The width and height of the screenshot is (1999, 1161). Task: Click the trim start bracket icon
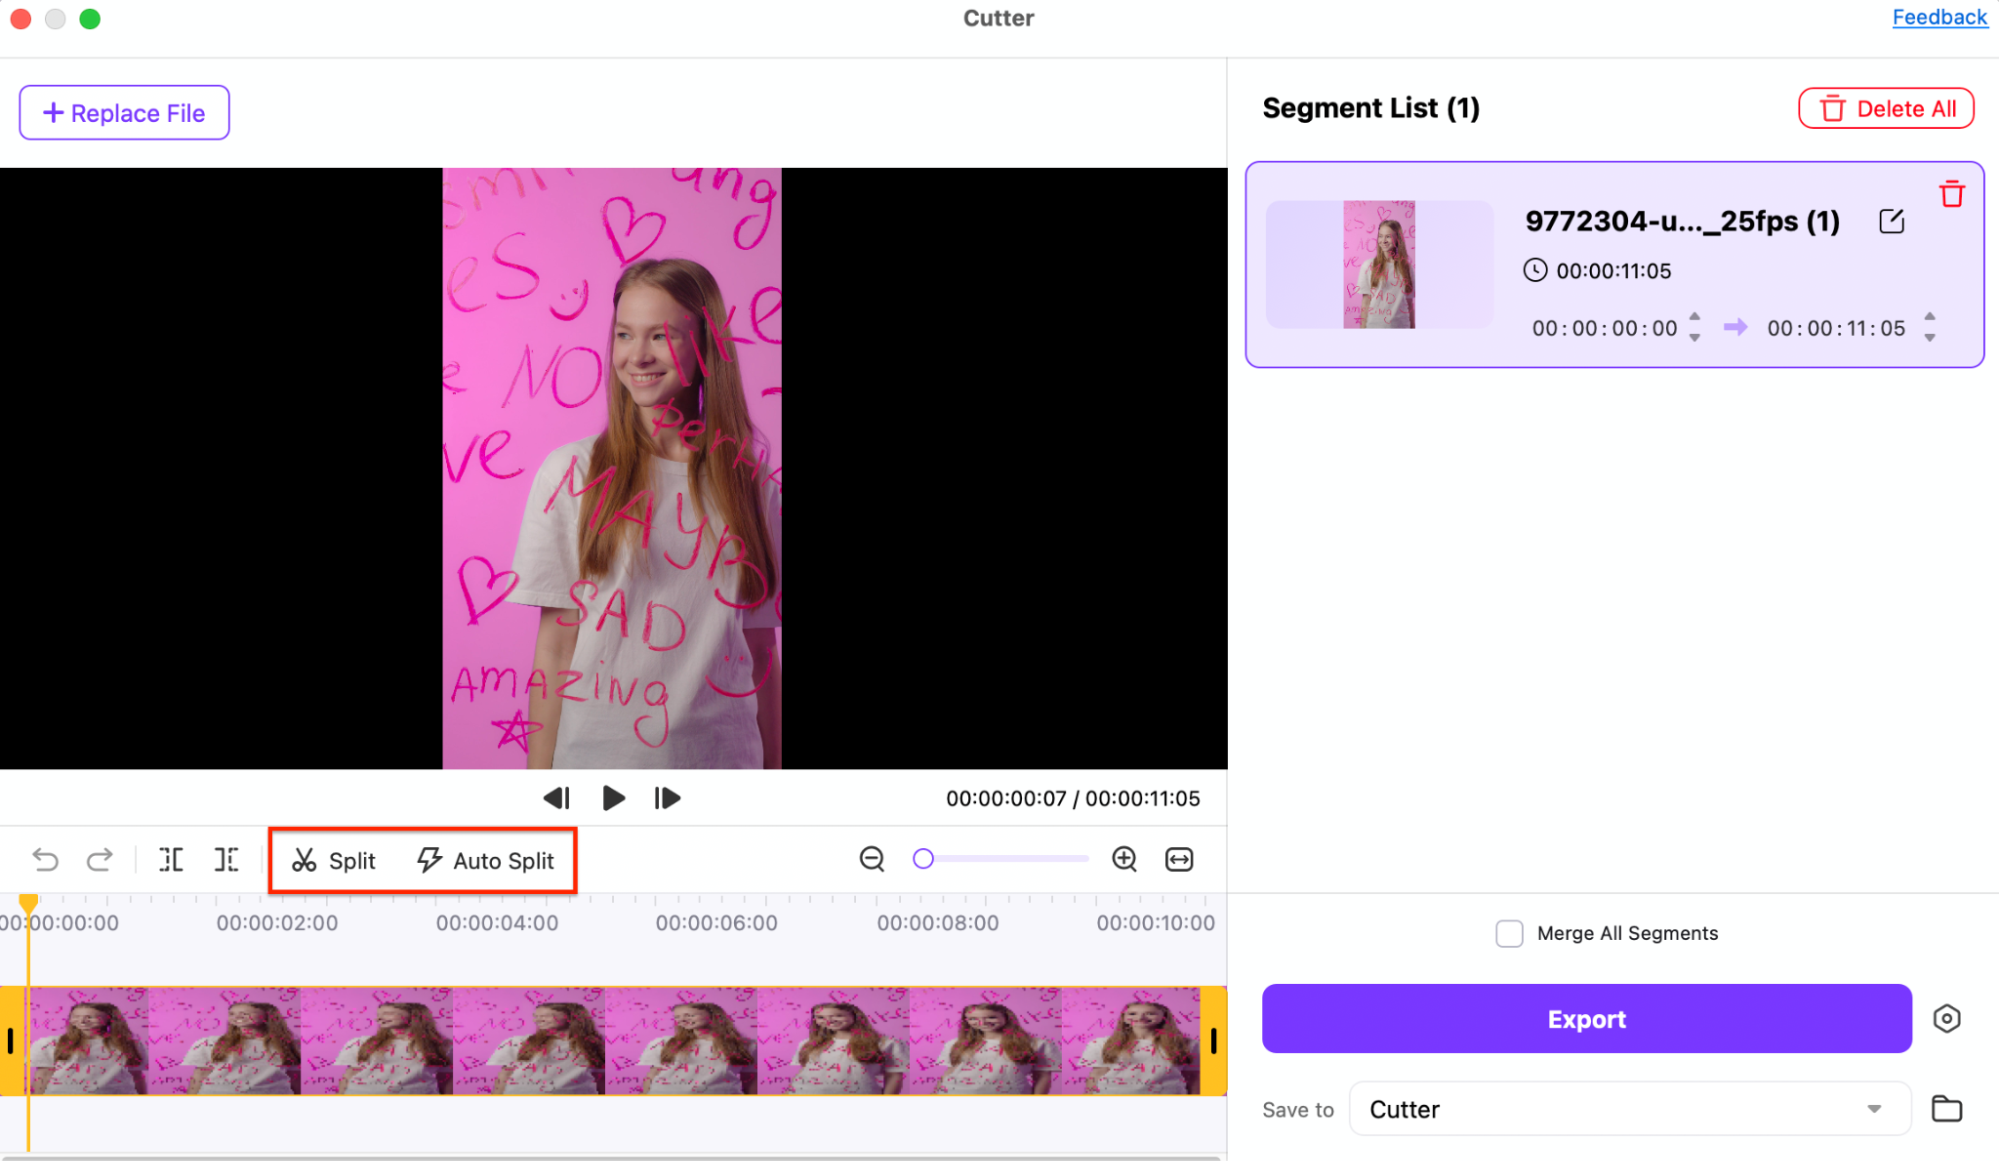point(171,860)
